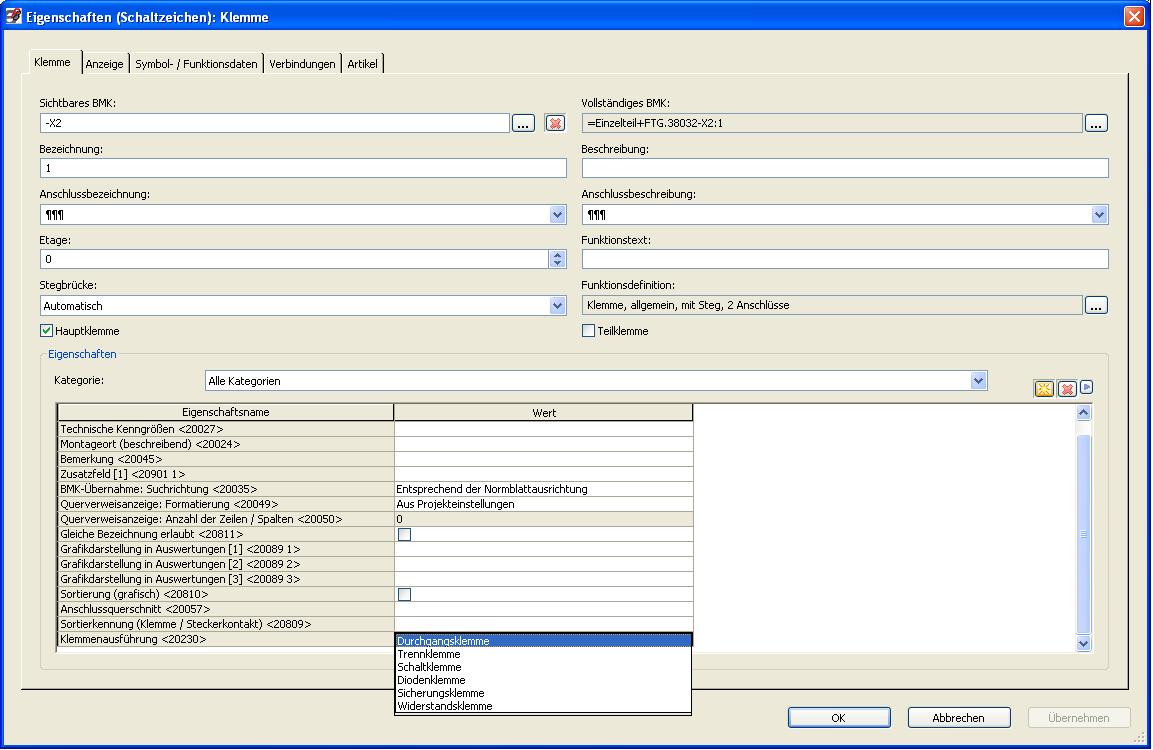Image resolution: width=1153 pixels, height=750 pixels.
Task: Tick the Gleiche Bezeichnung erlaubt checkbox
Action: click(x=405, y=535)
